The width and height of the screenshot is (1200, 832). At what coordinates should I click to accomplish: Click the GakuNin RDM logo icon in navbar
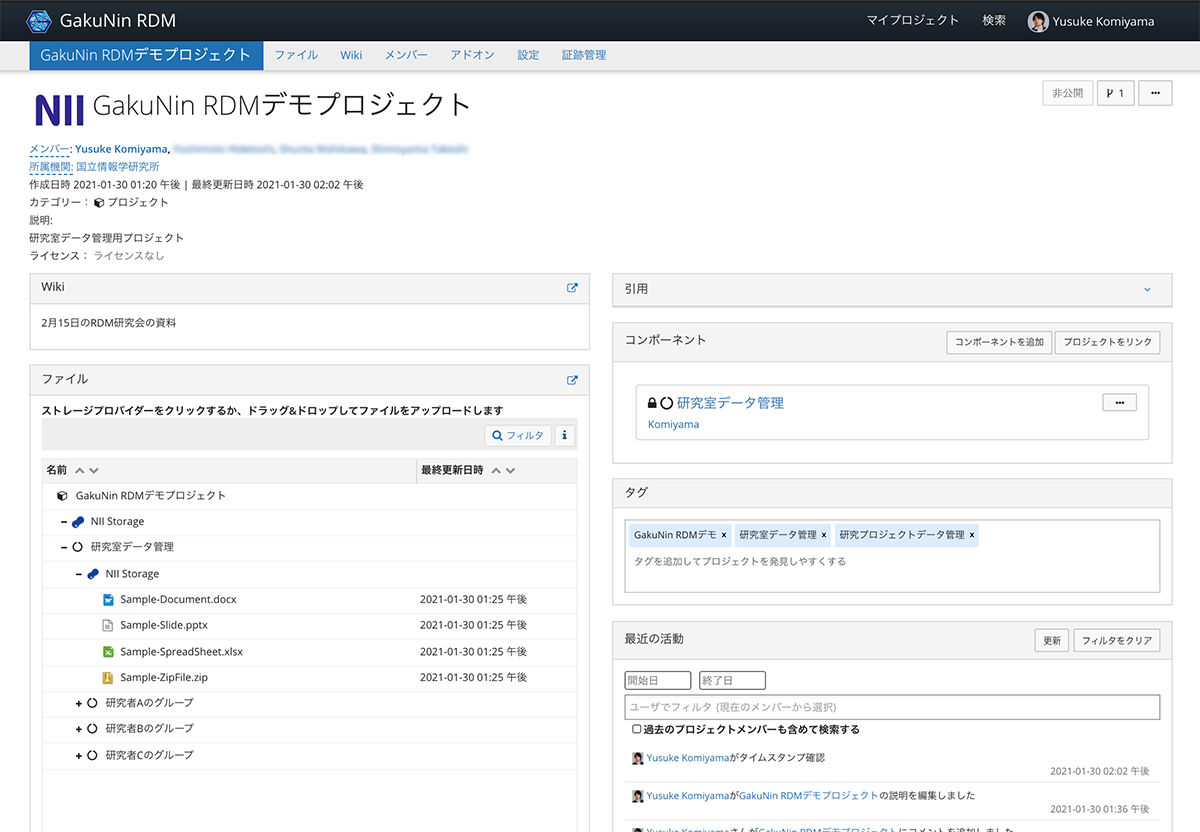click(x=39, y=20)
